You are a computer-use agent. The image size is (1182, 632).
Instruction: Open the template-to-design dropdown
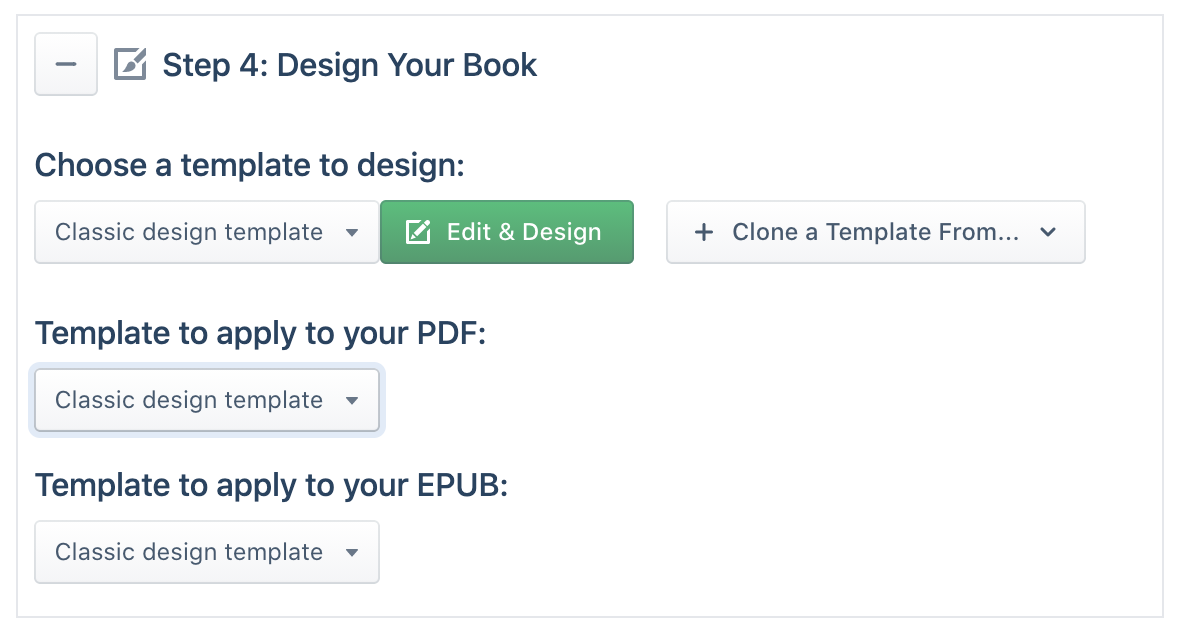tap(207, 232)
